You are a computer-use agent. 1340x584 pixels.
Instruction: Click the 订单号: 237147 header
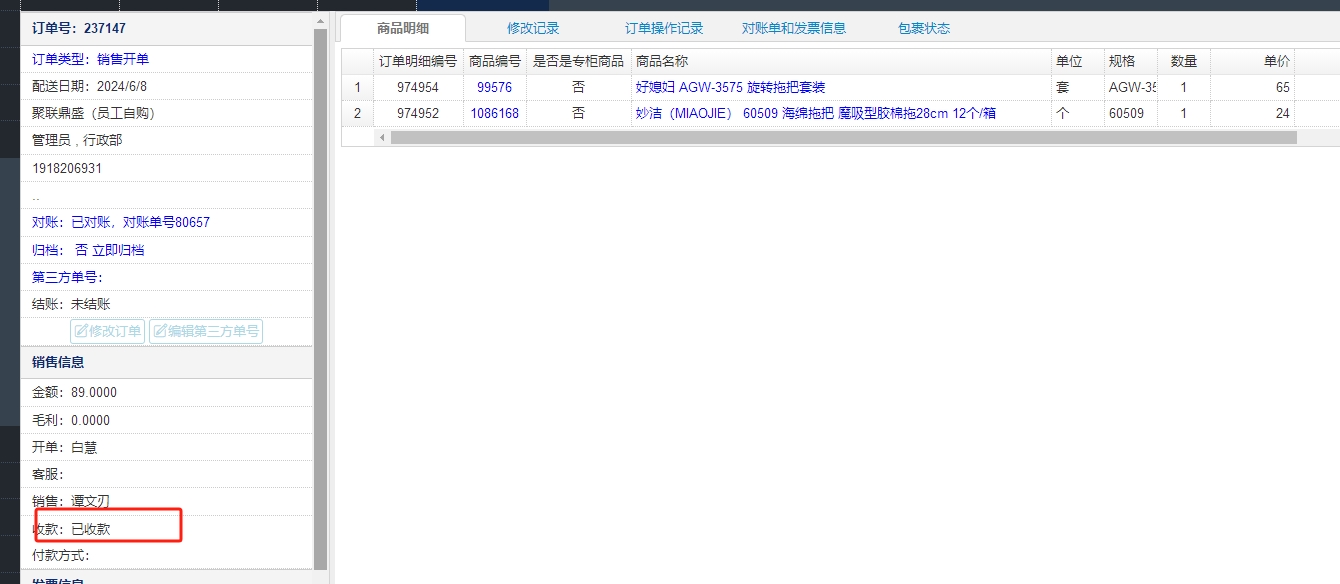point(166,29)
